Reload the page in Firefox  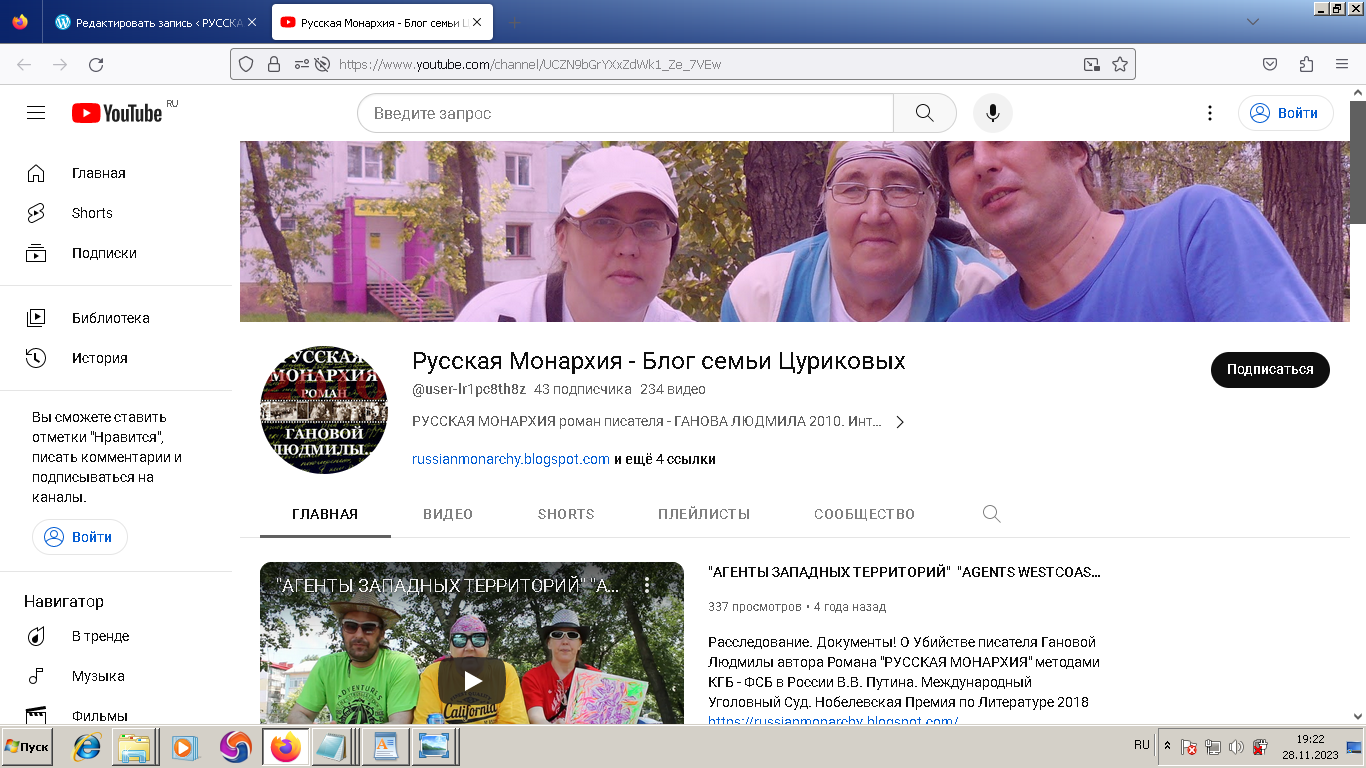(x=96, y=64)
